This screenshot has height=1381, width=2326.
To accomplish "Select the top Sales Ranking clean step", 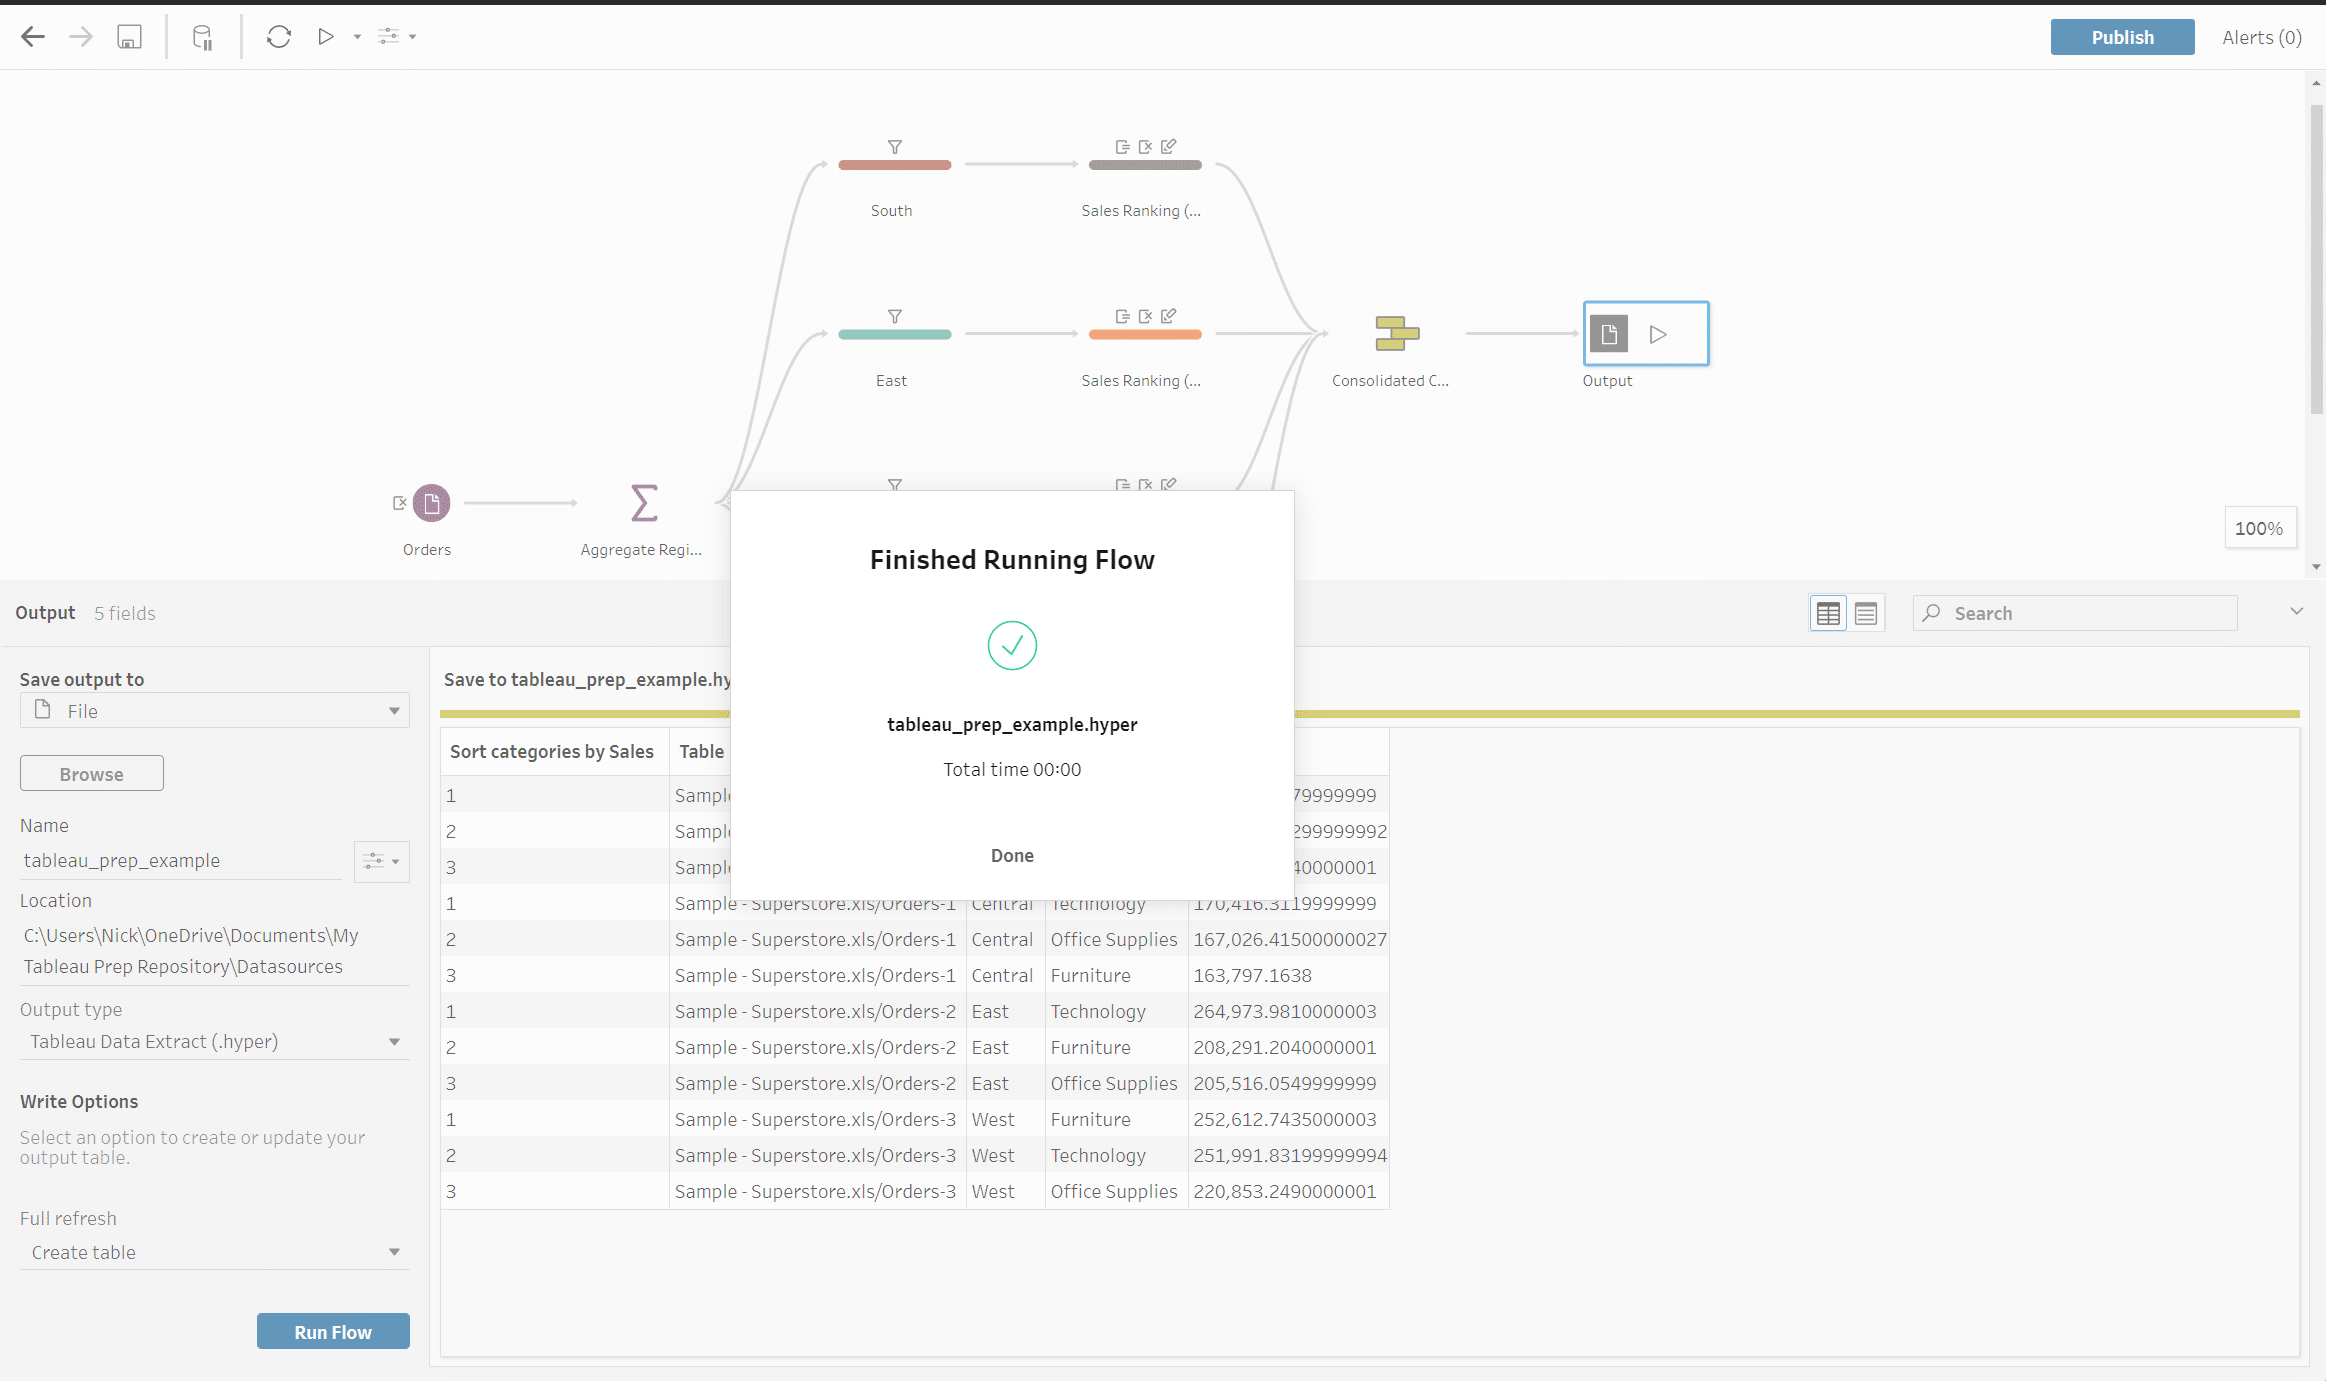I will (x=1145, y=165).
